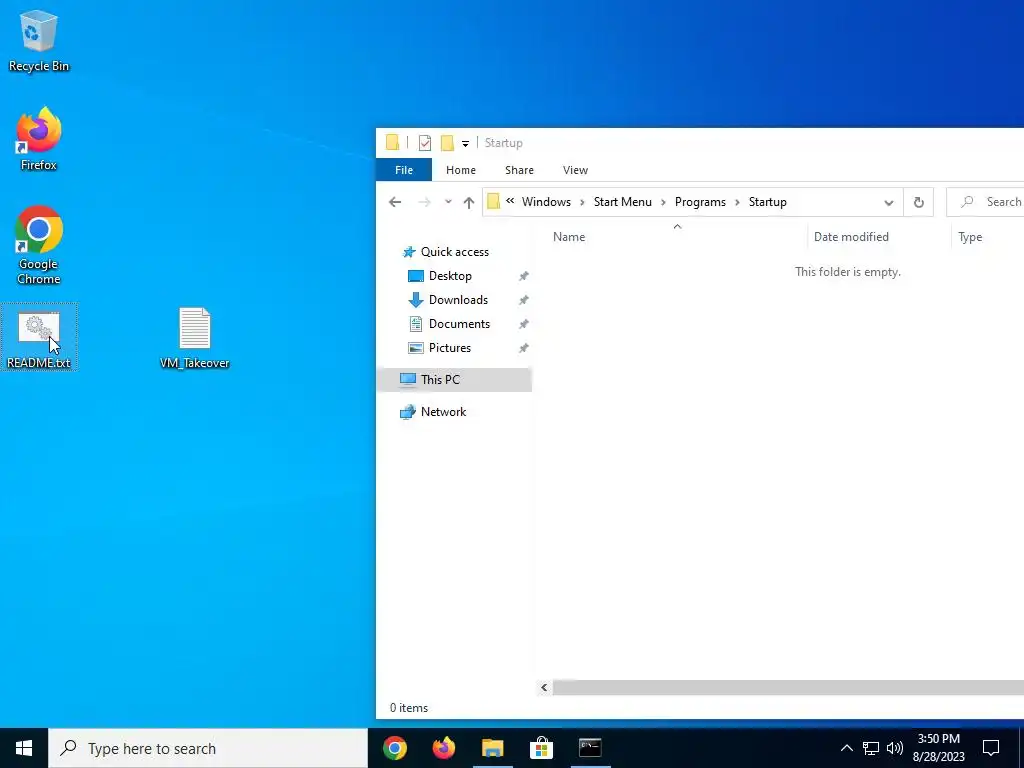Select This PC in navigation pane

454,379
